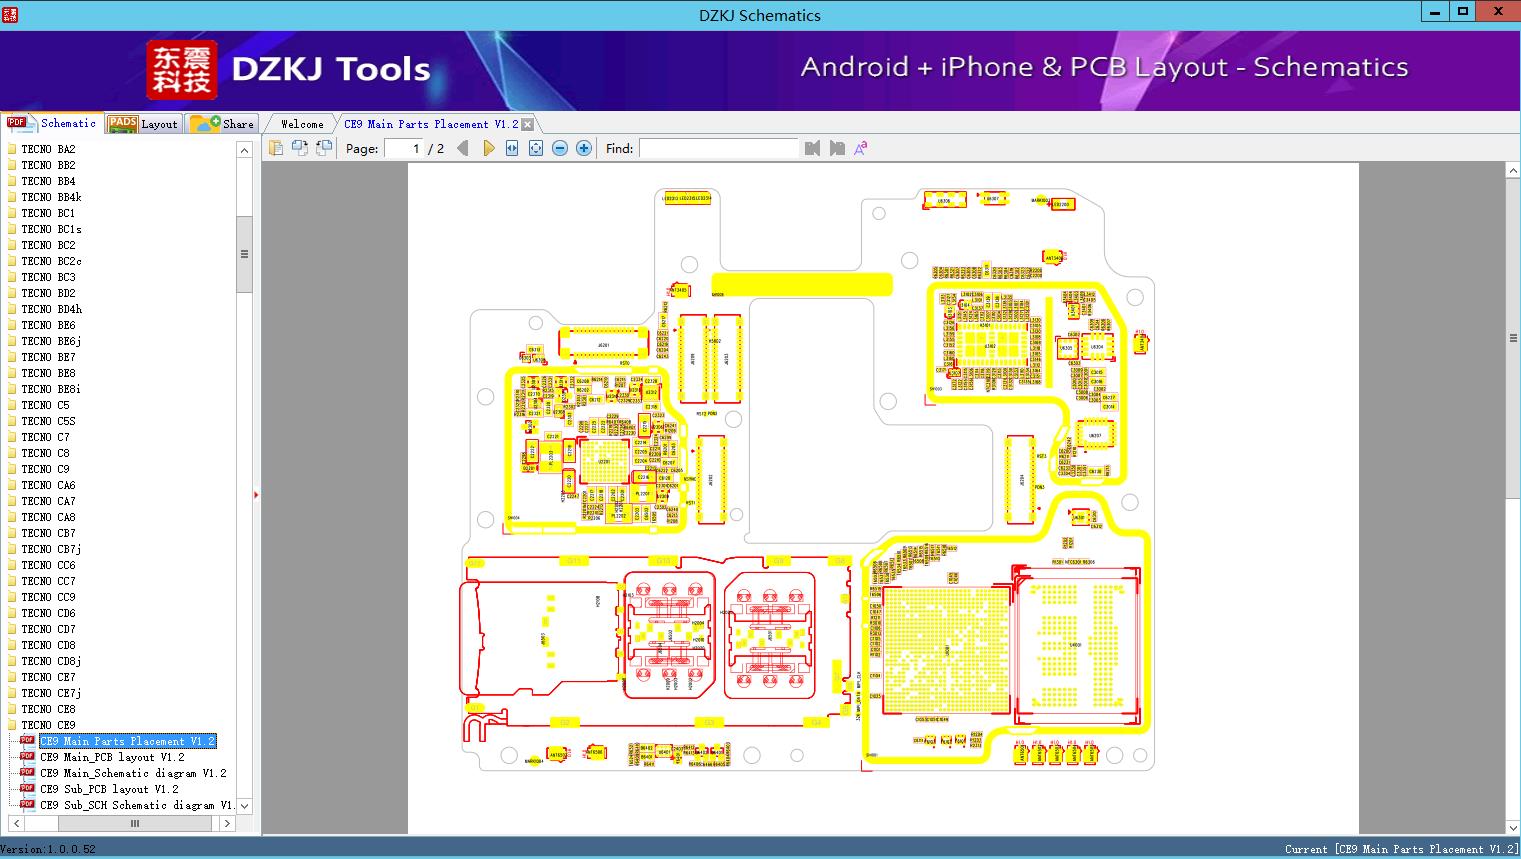Click tree panel scroll down arrow
Viewport: 1521px width, 859px height.
(244, 806)
